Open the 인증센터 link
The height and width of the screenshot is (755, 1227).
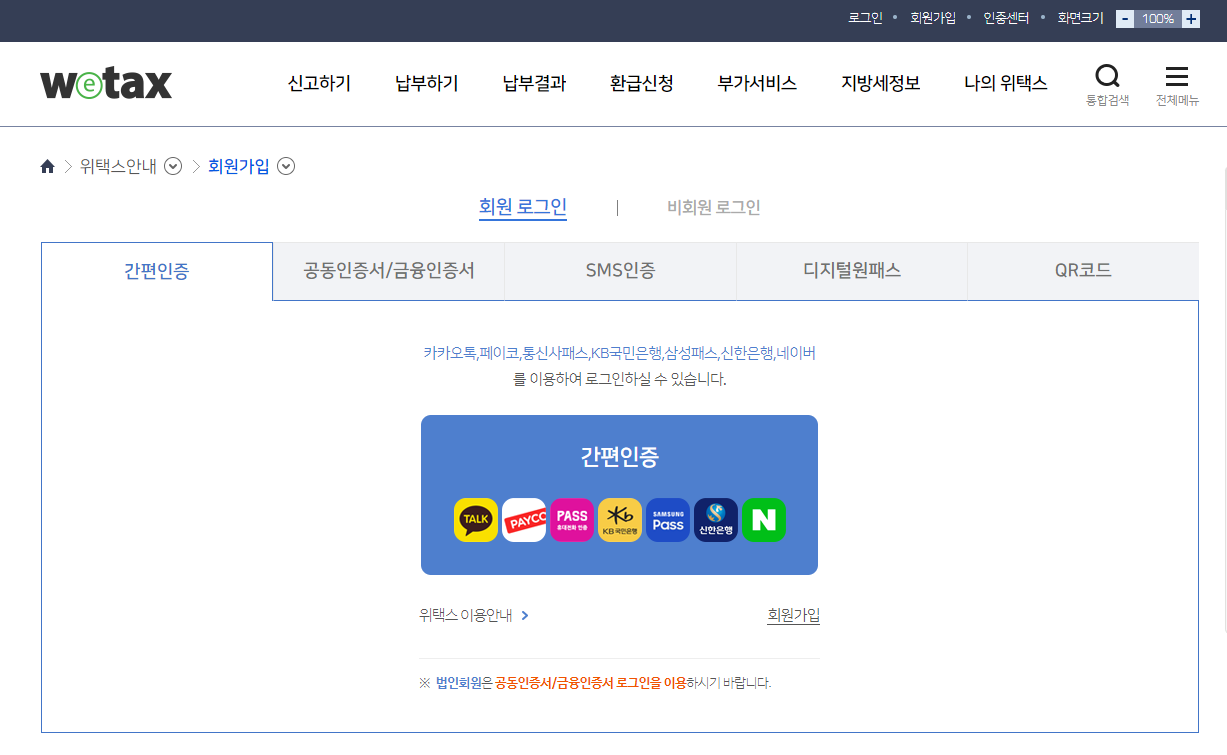click(1006, 18)
